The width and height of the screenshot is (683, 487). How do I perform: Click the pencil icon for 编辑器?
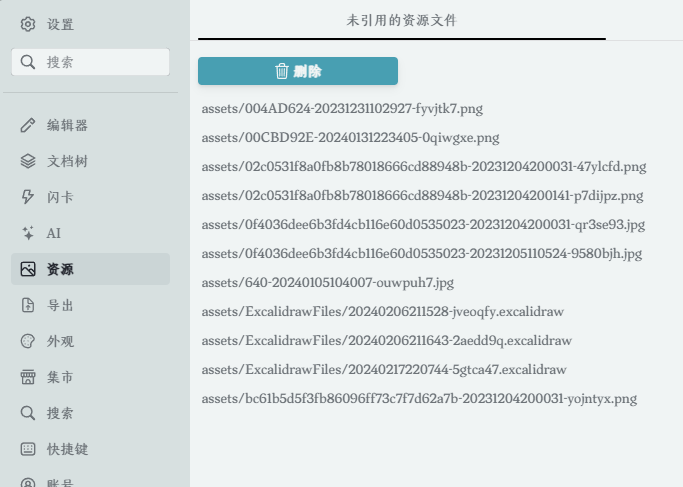click(28, 125)
